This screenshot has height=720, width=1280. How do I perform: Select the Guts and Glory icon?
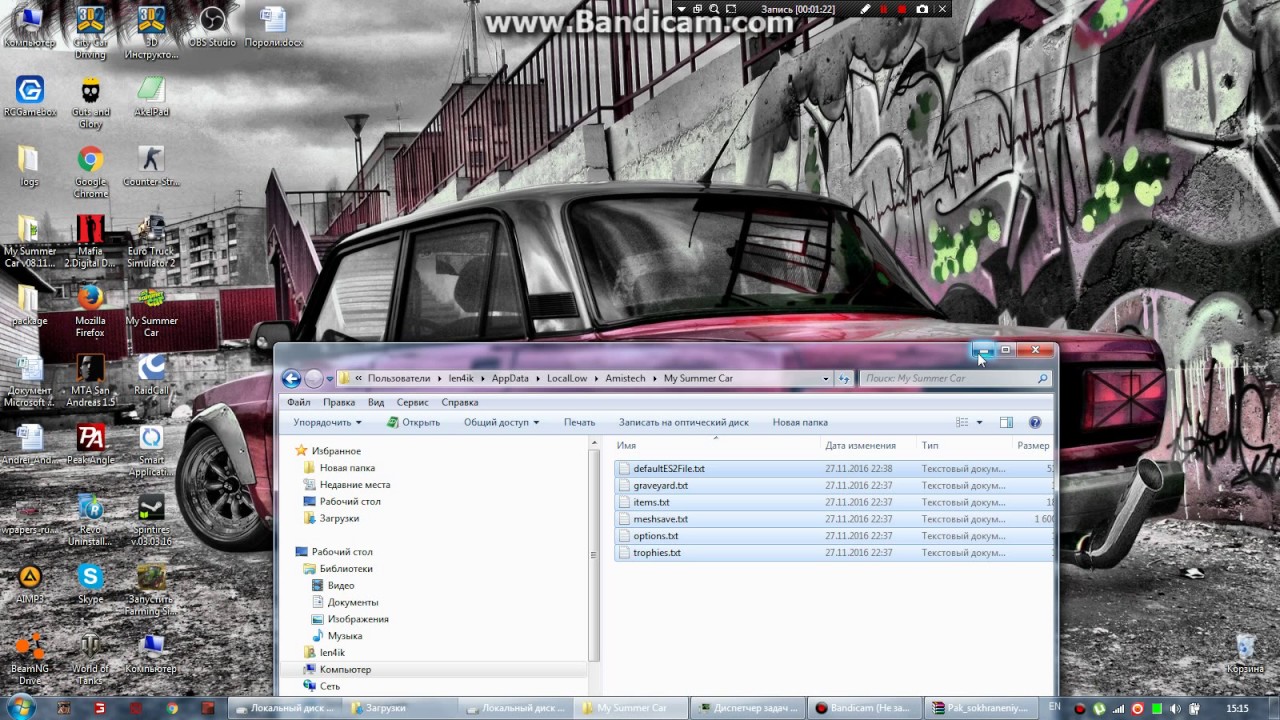[90, 102]
